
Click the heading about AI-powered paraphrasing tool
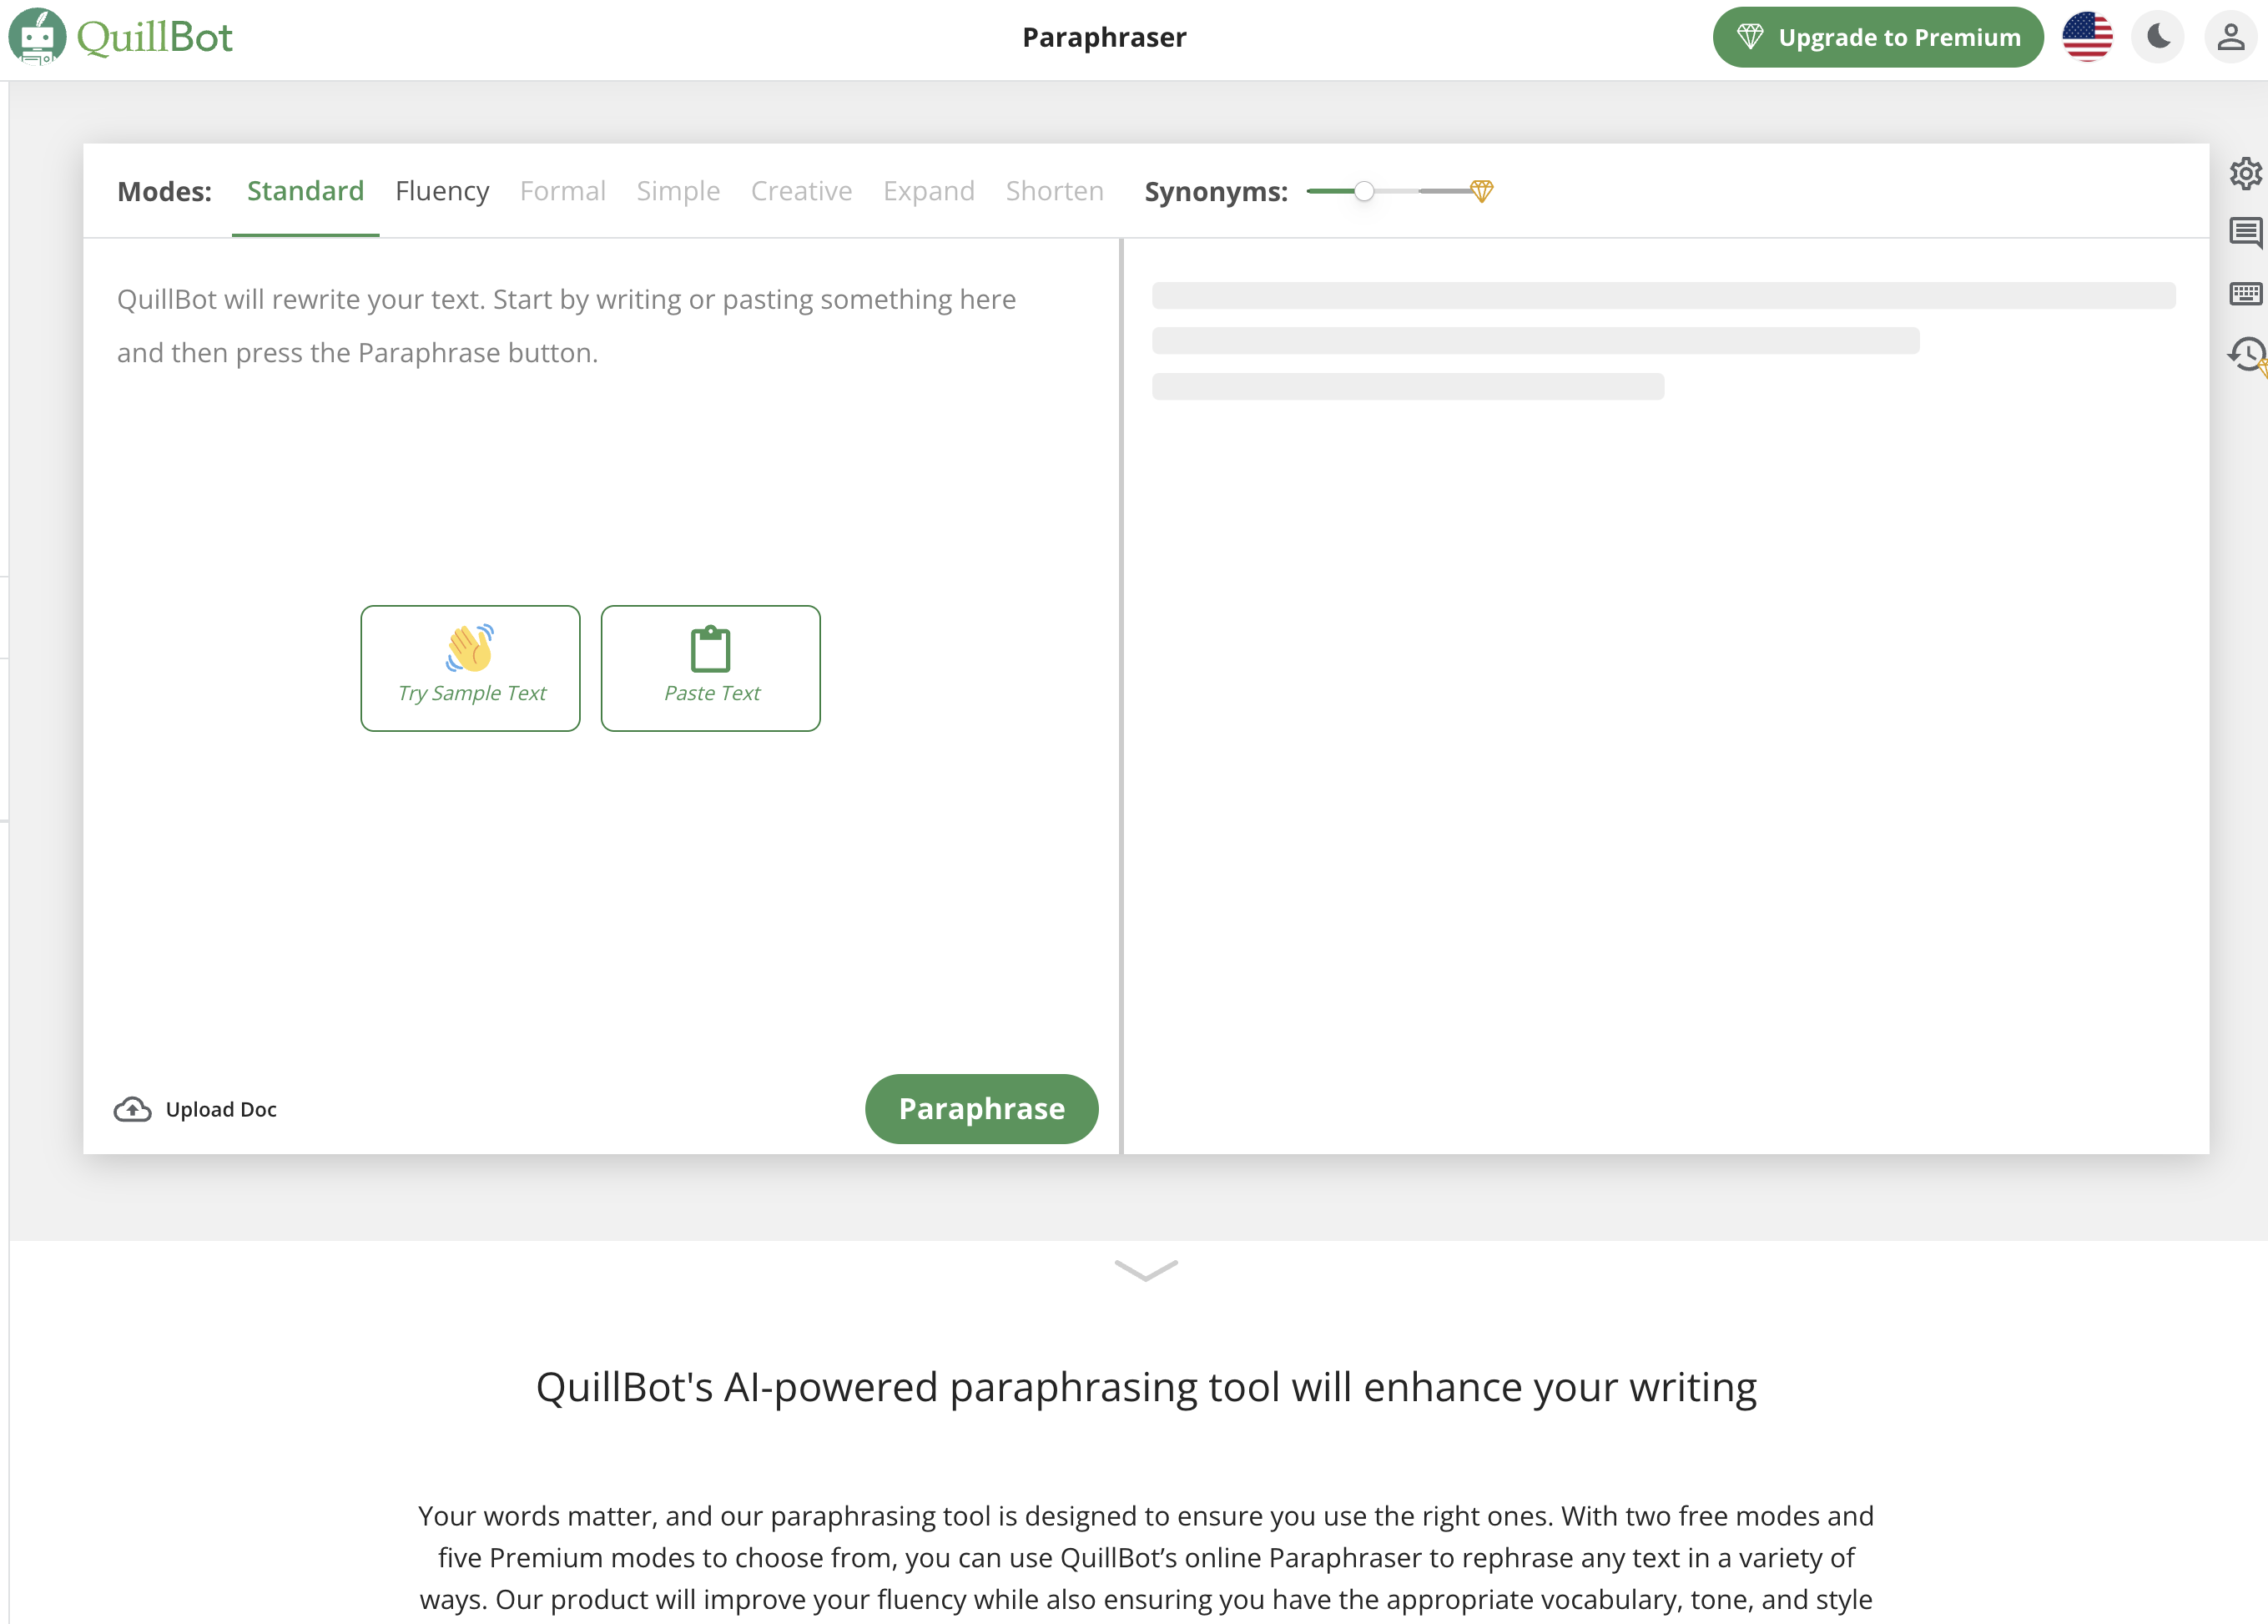1146,1387
